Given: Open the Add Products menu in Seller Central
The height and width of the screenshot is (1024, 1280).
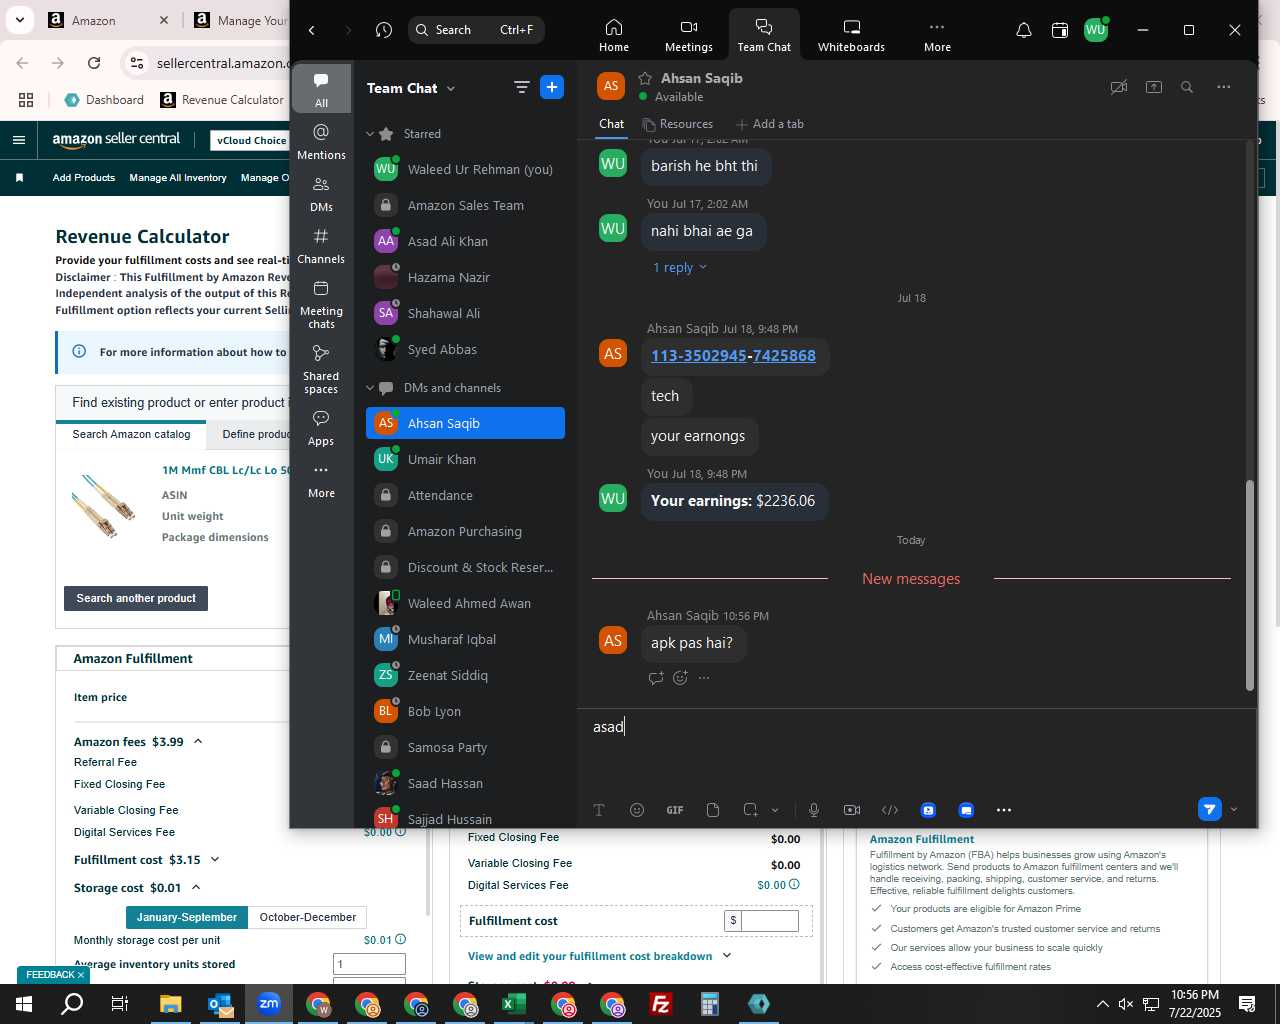Looking at the screenshot, I should click(x=83, y=178).
